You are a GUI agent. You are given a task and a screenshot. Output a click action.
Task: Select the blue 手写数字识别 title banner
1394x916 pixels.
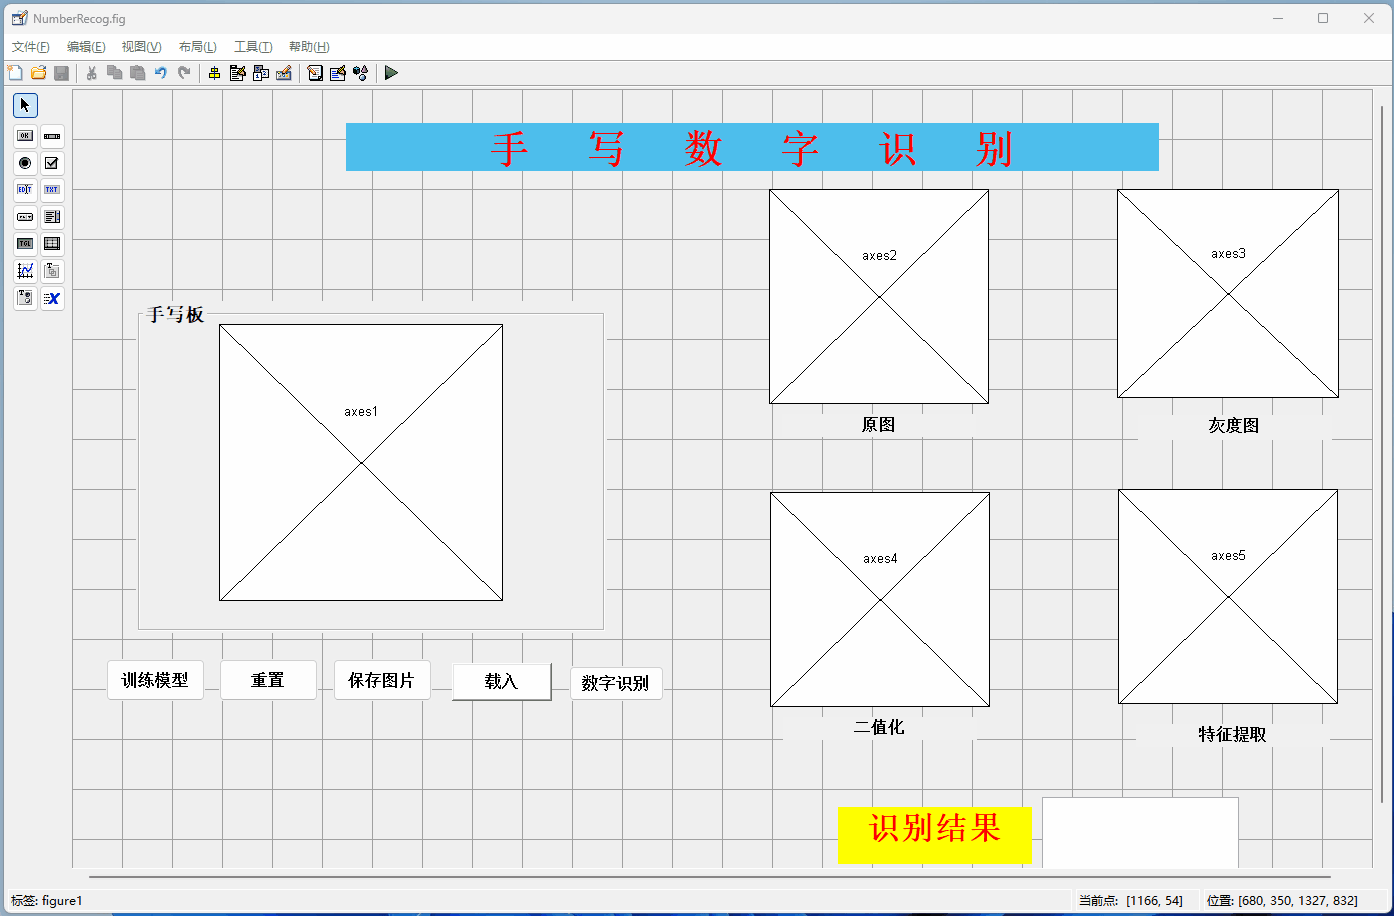(x=752, y=147)
